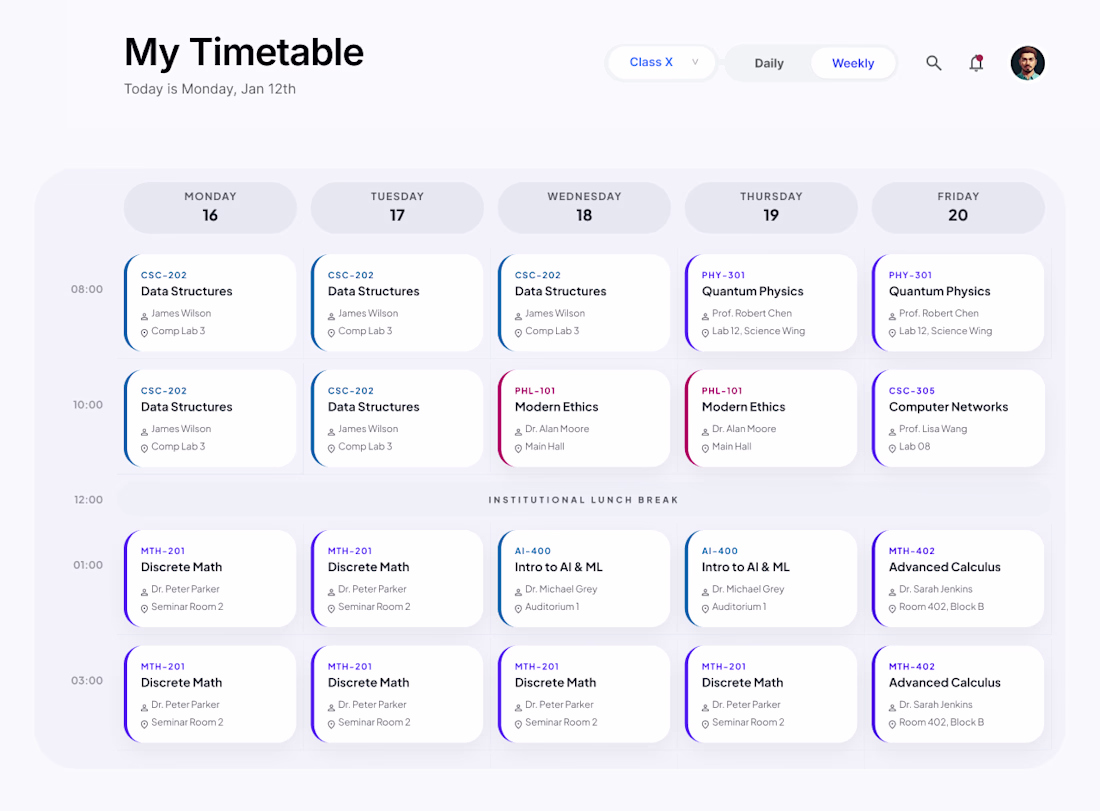Image resolution: width=1100 pixels, height=811 pixels.
Task: Click the Institutional Lunch Break bar
Action: [x=584, y=500]
